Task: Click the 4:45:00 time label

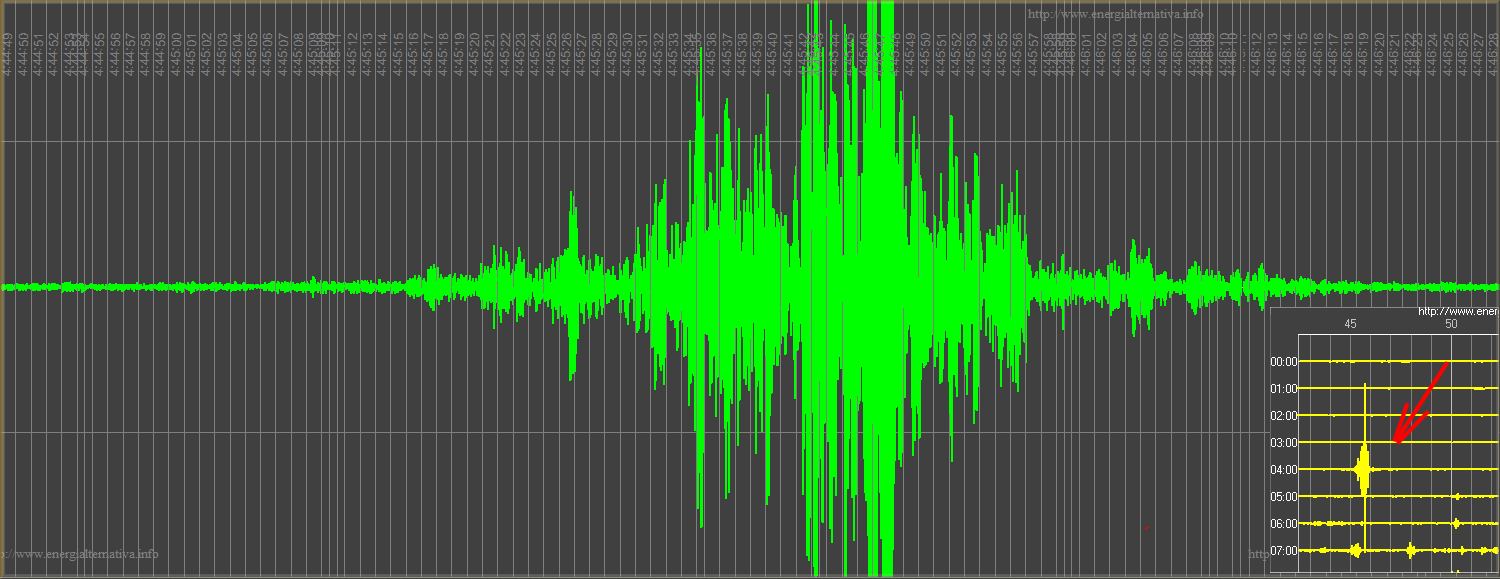Action: [x=176, y=54]
